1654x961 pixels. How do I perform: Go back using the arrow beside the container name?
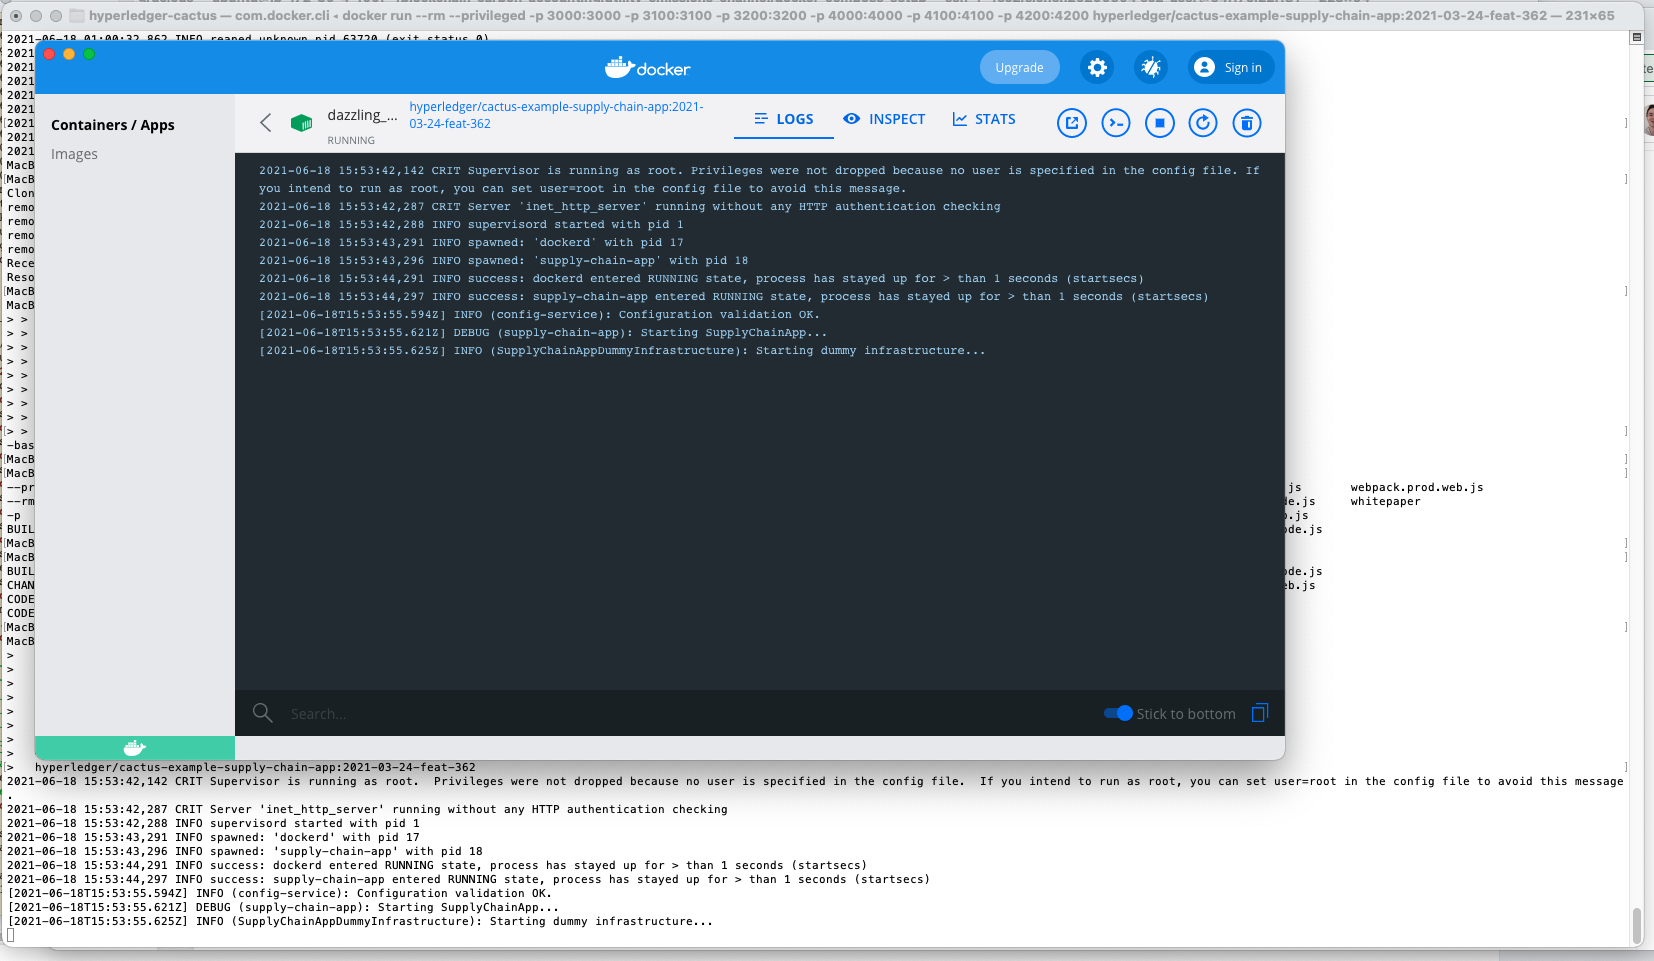[x=265, y=122]
